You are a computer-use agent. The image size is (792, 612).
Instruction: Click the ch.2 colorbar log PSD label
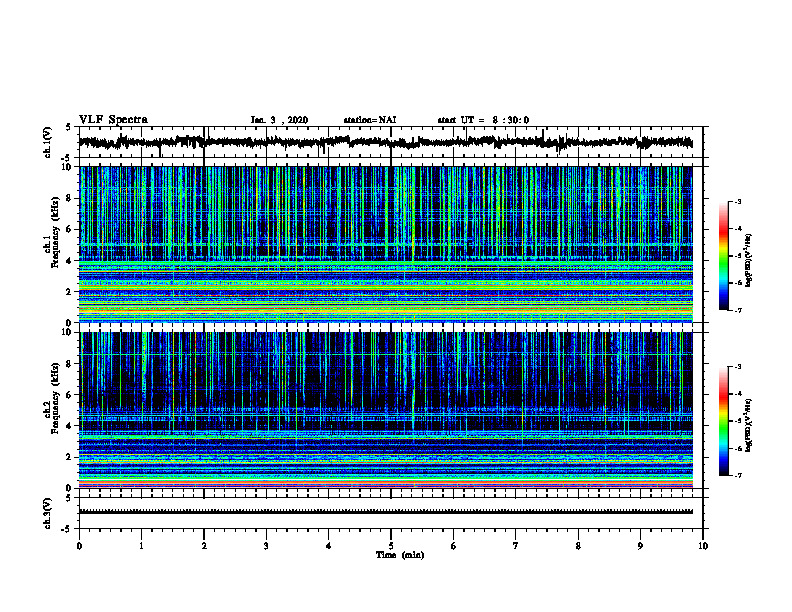coord(749,425)
